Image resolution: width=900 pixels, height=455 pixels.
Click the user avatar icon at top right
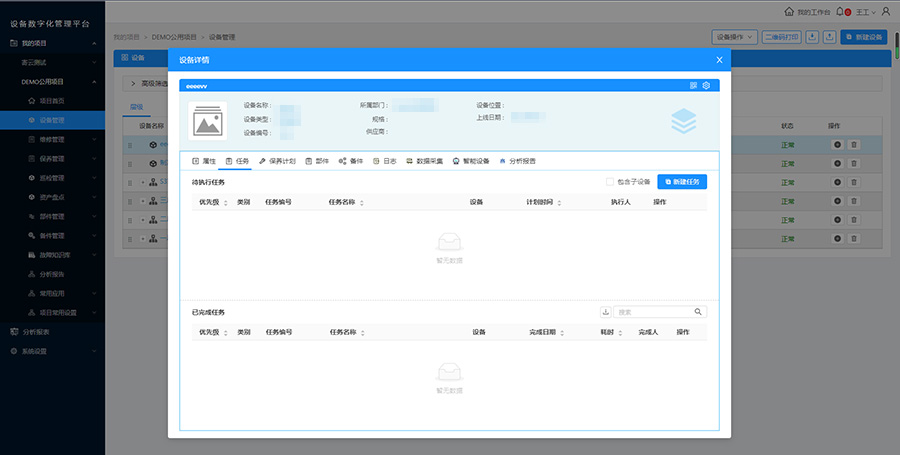885,11
